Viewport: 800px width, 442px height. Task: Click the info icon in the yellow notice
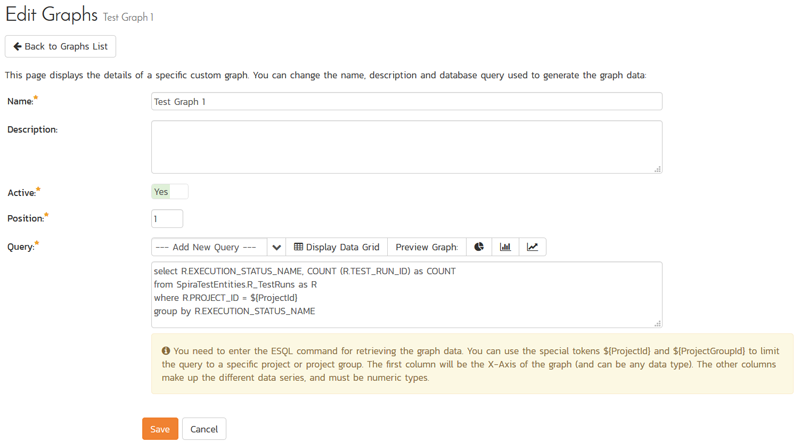tap(165, 352)
